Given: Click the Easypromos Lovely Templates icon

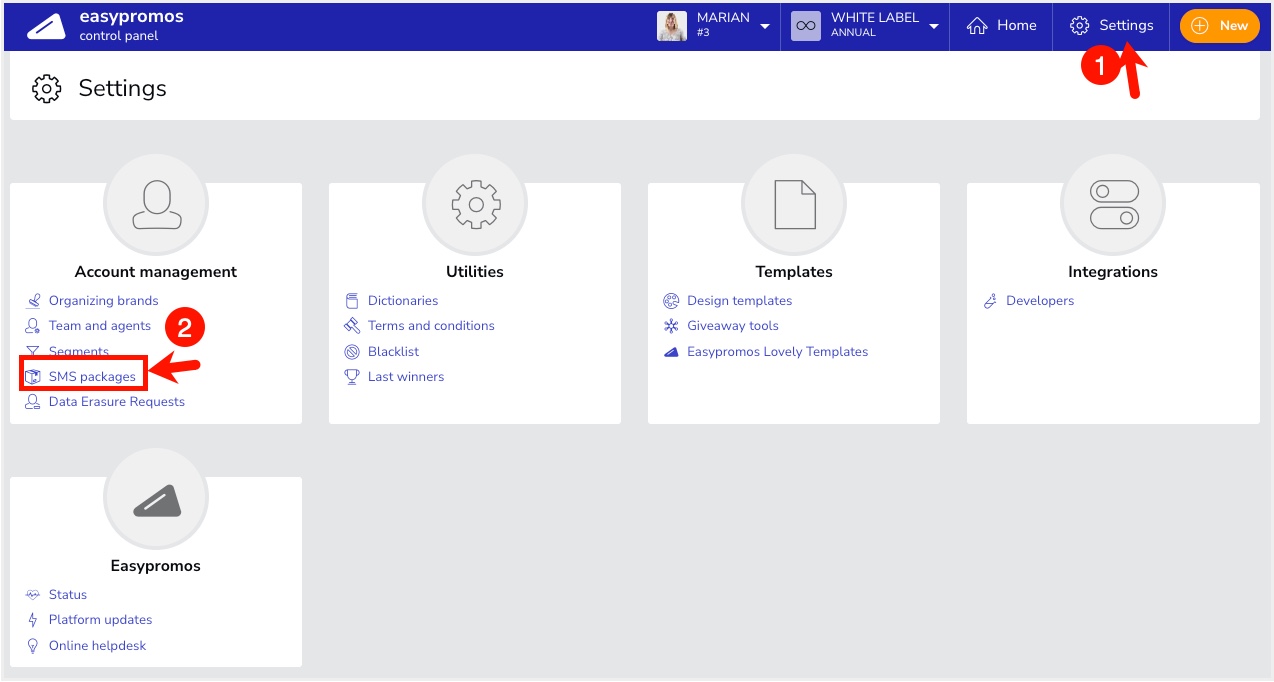Looking at the screenshot, I should click(671, 352).
